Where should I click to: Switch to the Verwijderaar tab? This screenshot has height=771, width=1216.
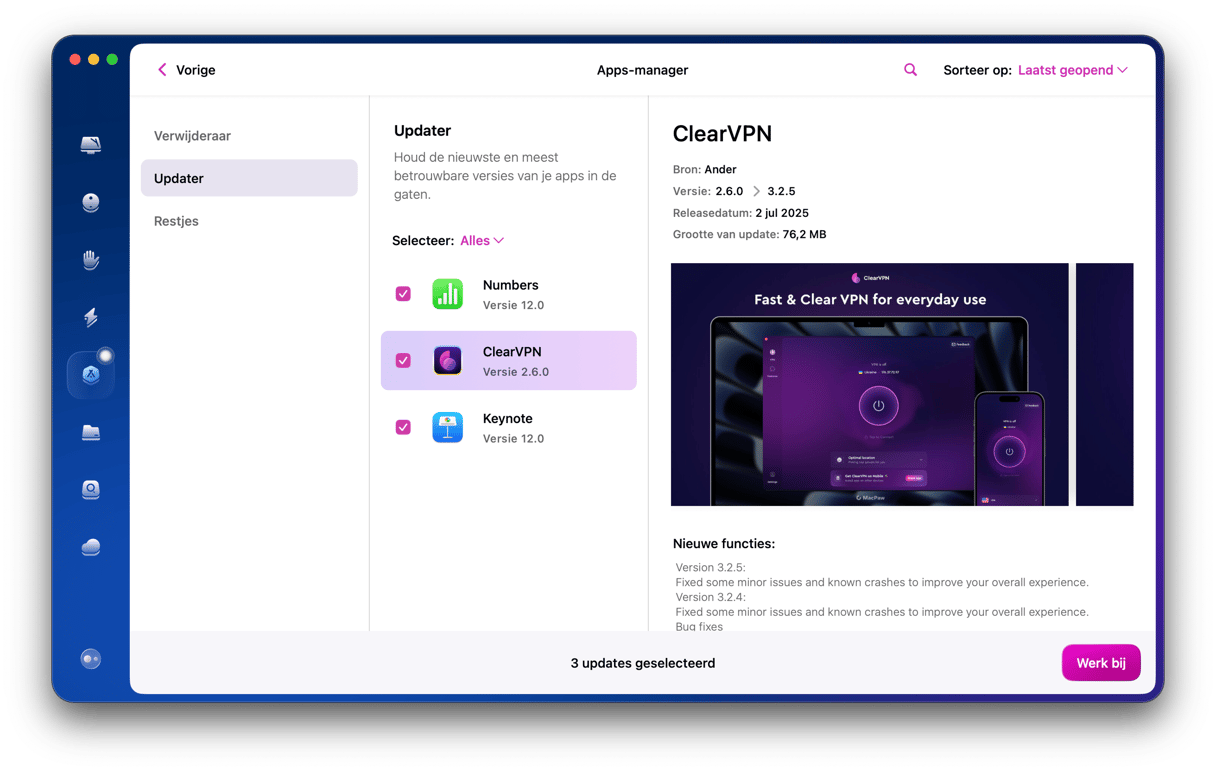pos(192,136)
